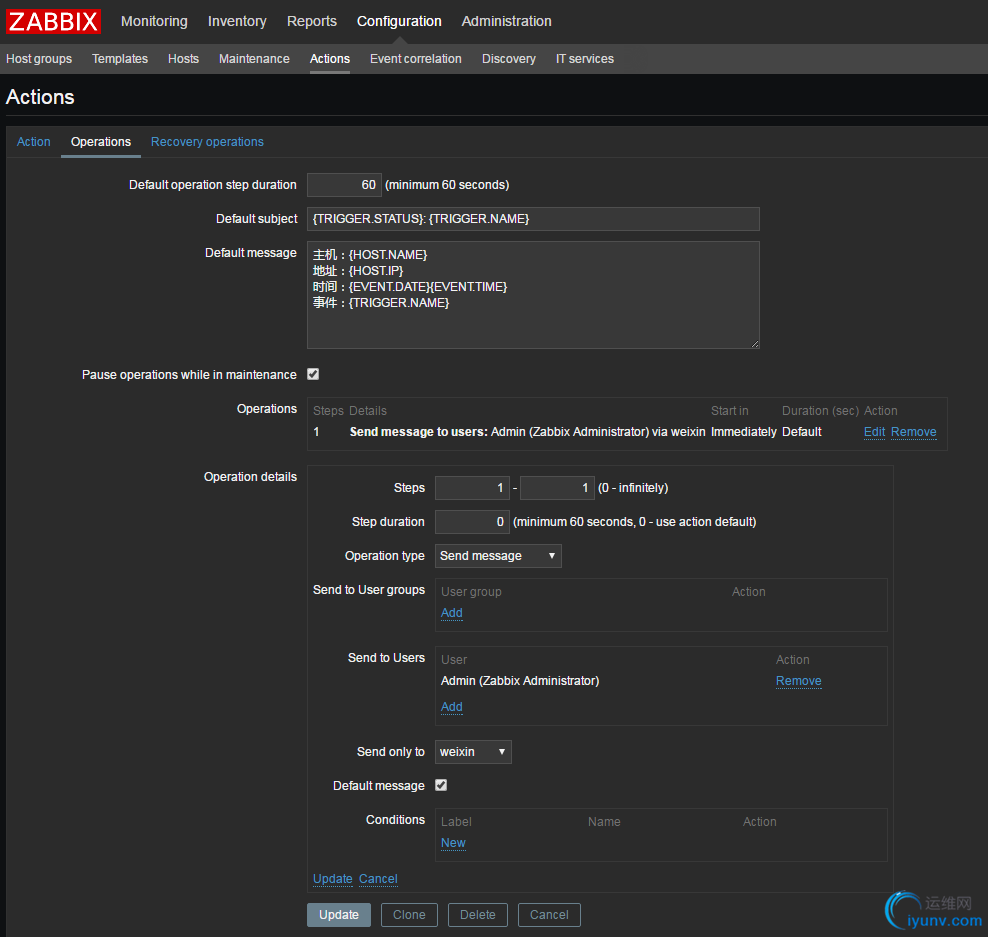Go to Maintenance submenu

pos(254,59)
